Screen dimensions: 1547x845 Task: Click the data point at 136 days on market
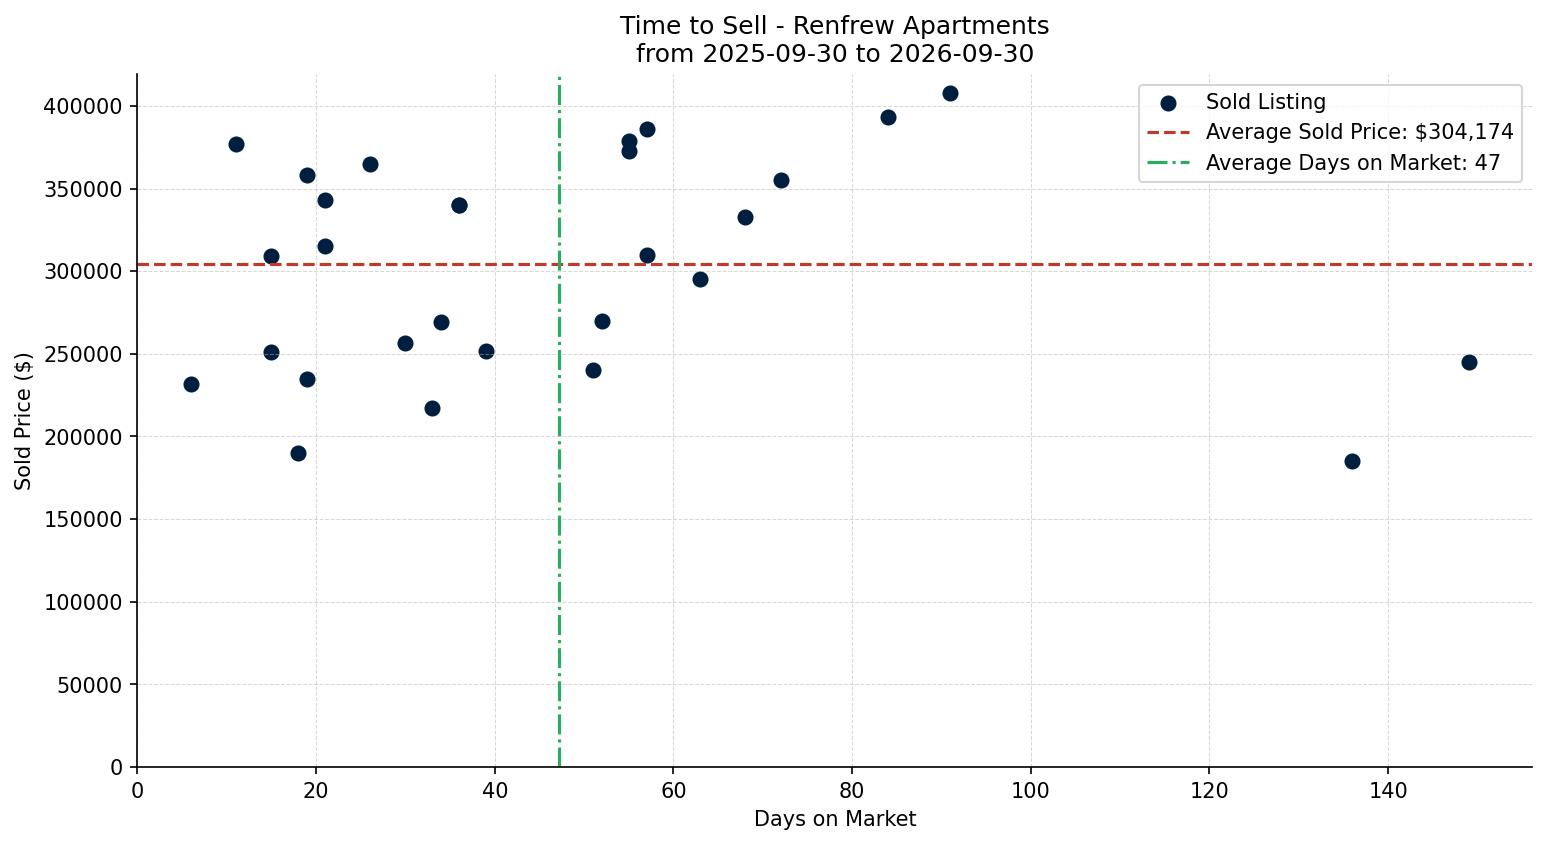[1352, 461]
